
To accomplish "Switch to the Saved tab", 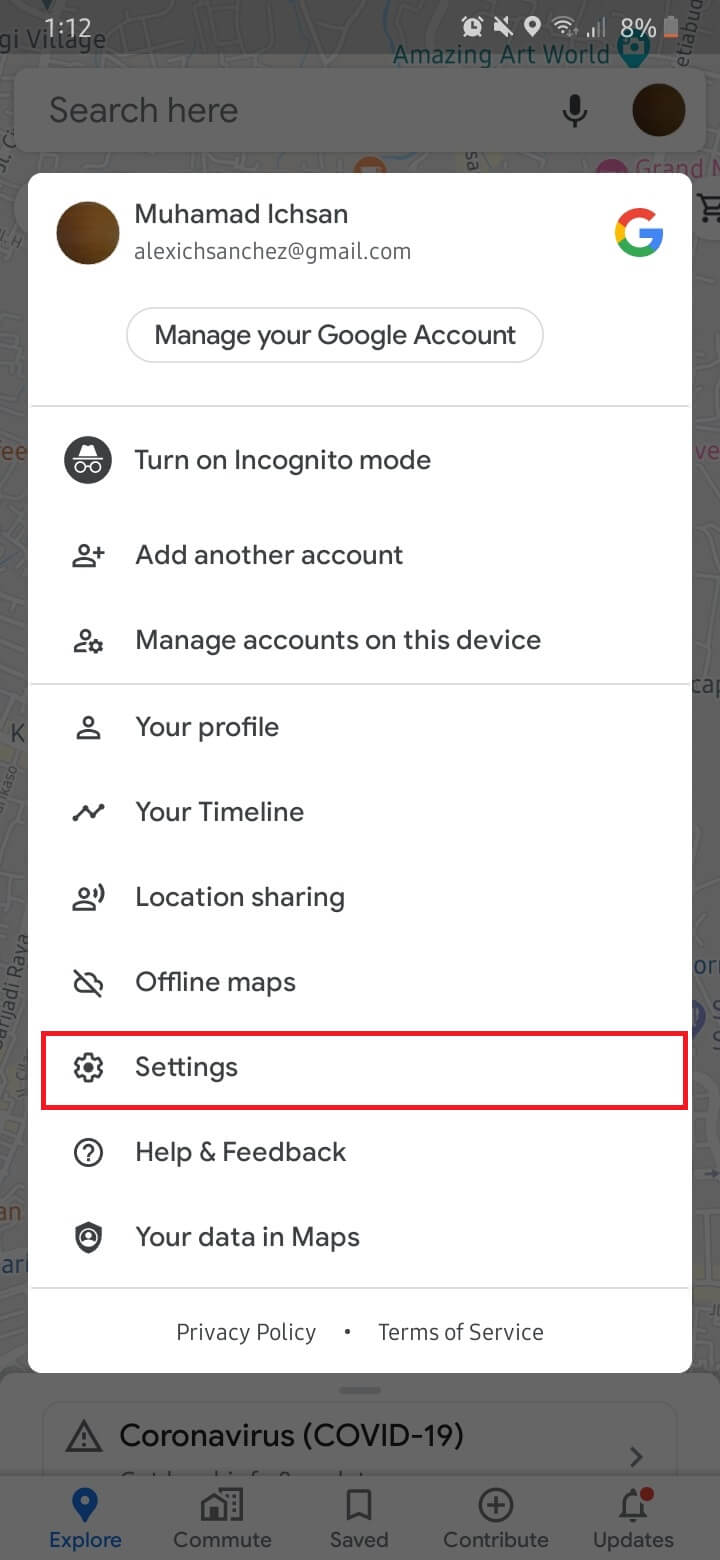I will pos(359,1517).
